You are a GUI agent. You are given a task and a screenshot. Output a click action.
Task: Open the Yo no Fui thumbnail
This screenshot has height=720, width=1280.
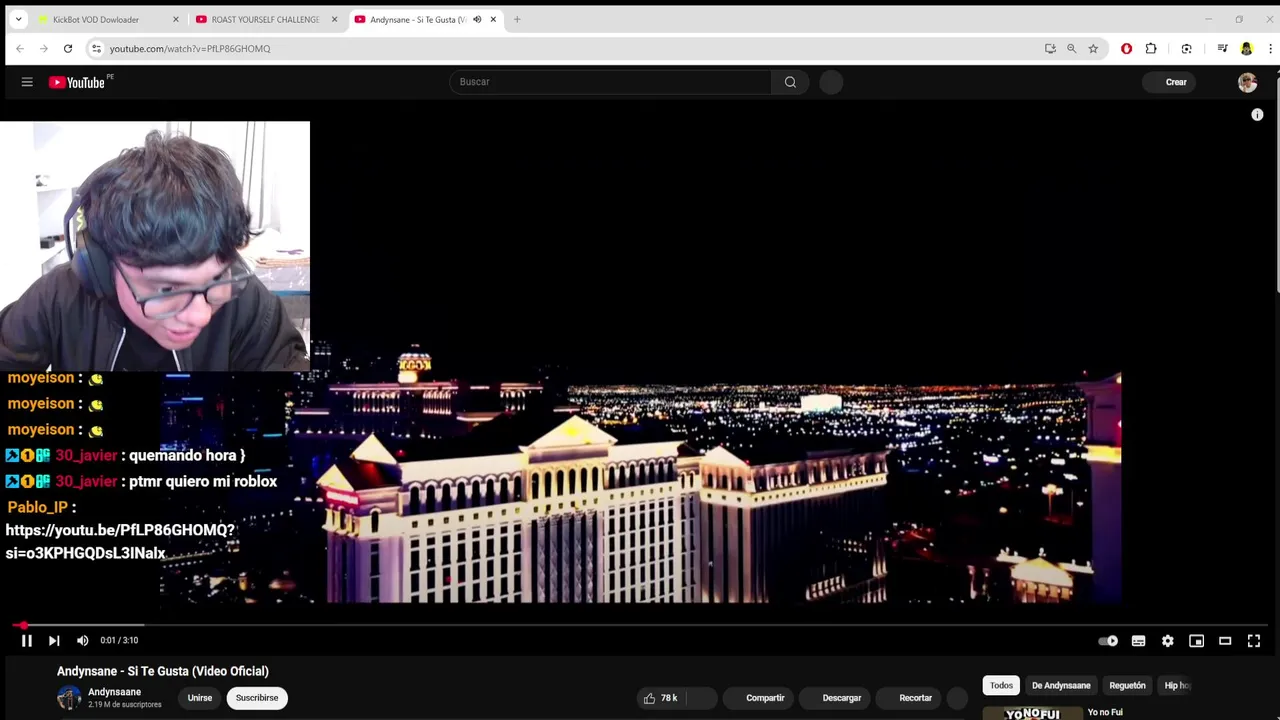tap(1032, 713)
